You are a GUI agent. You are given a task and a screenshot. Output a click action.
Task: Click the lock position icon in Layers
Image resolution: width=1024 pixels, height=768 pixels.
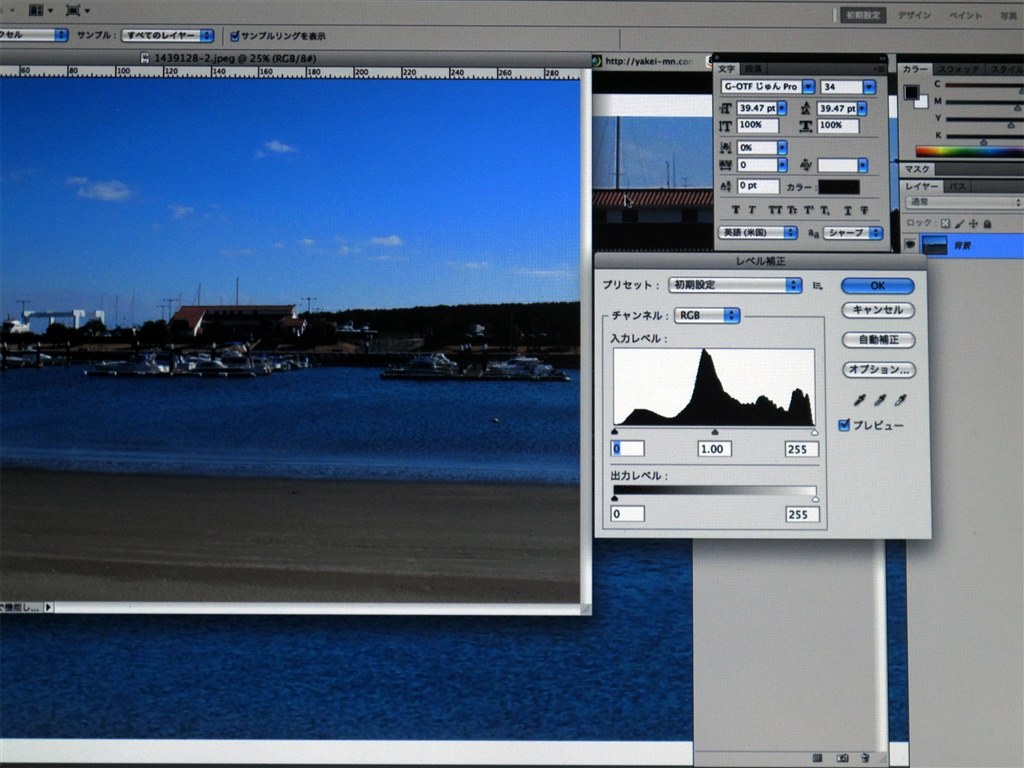(973, 223)
